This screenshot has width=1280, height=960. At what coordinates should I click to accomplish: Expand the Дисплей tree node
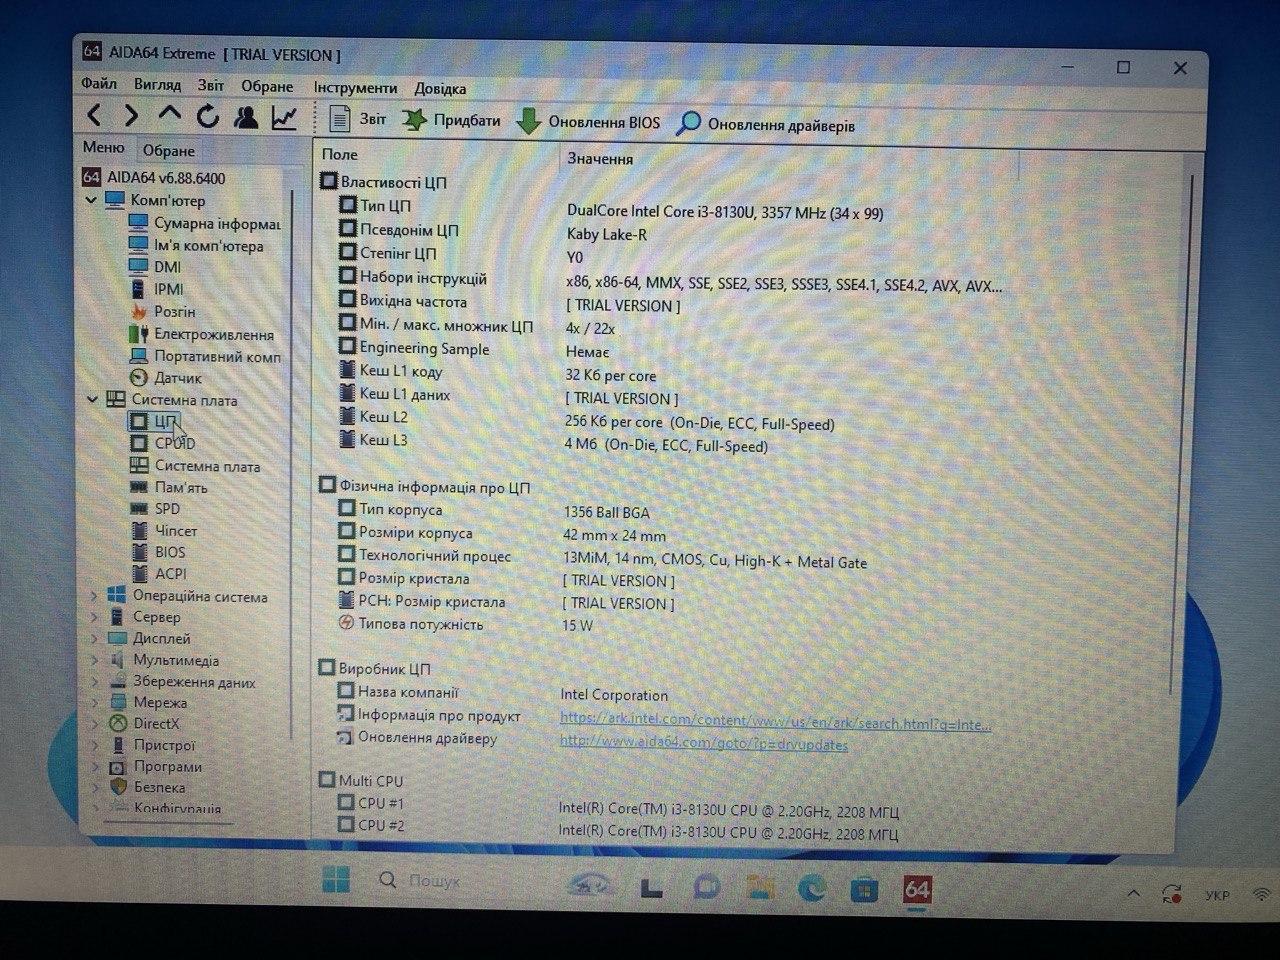(95, 639)
